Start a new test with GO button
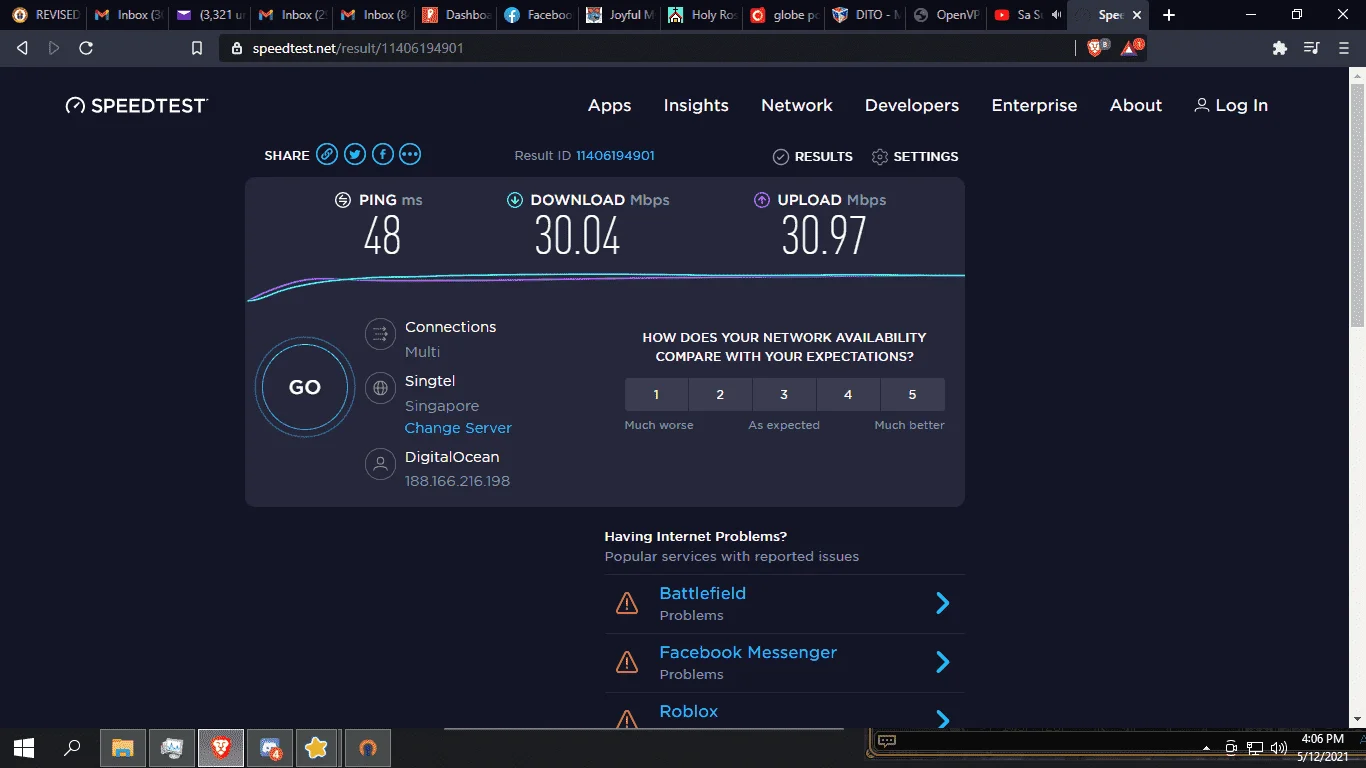Screen dimensions: 1366x768 point(305,387)
